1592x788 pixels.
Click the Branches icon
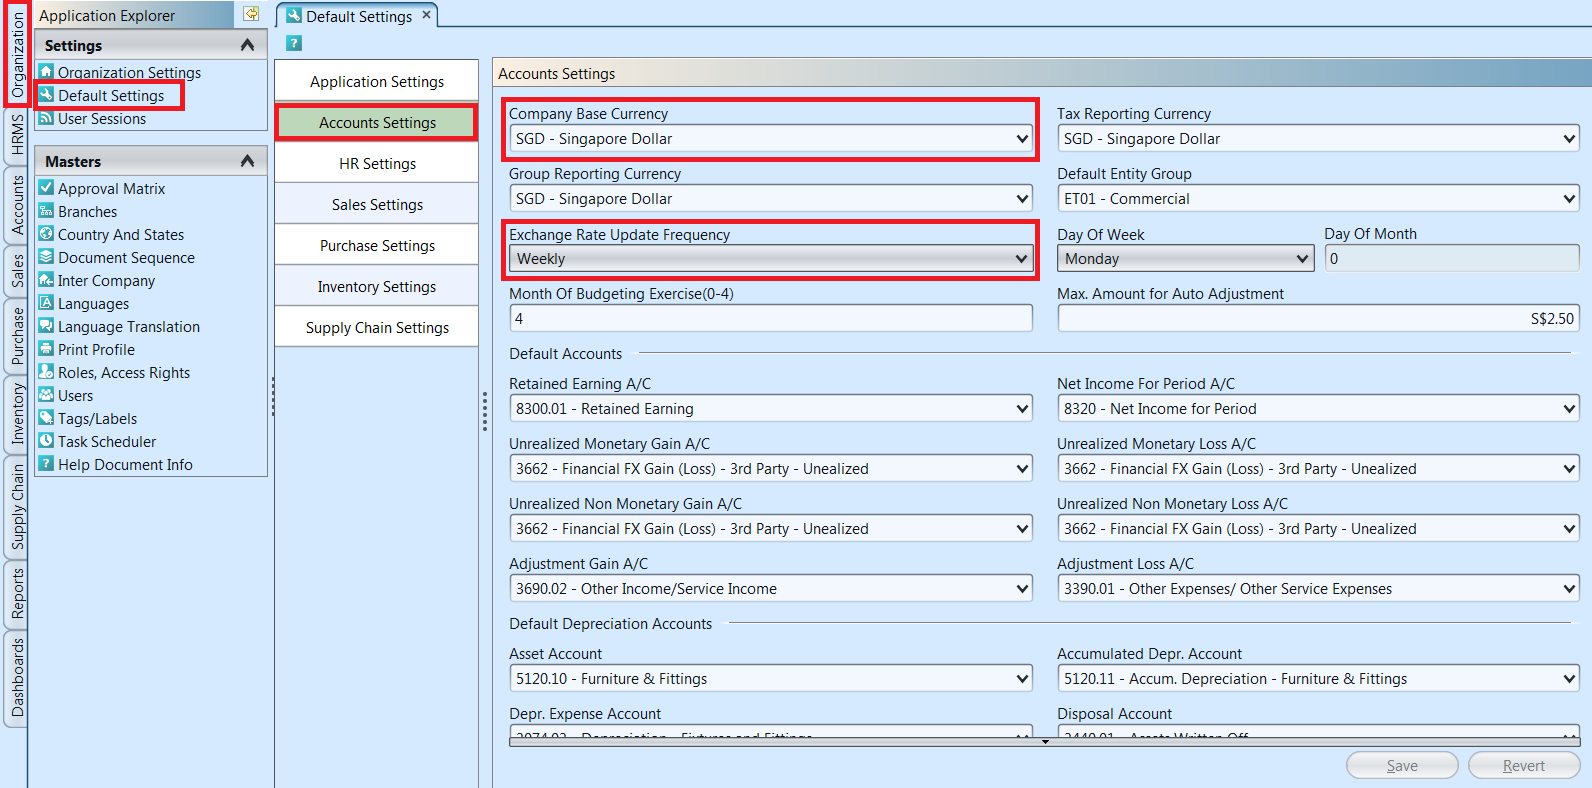(x=46, y=210)
